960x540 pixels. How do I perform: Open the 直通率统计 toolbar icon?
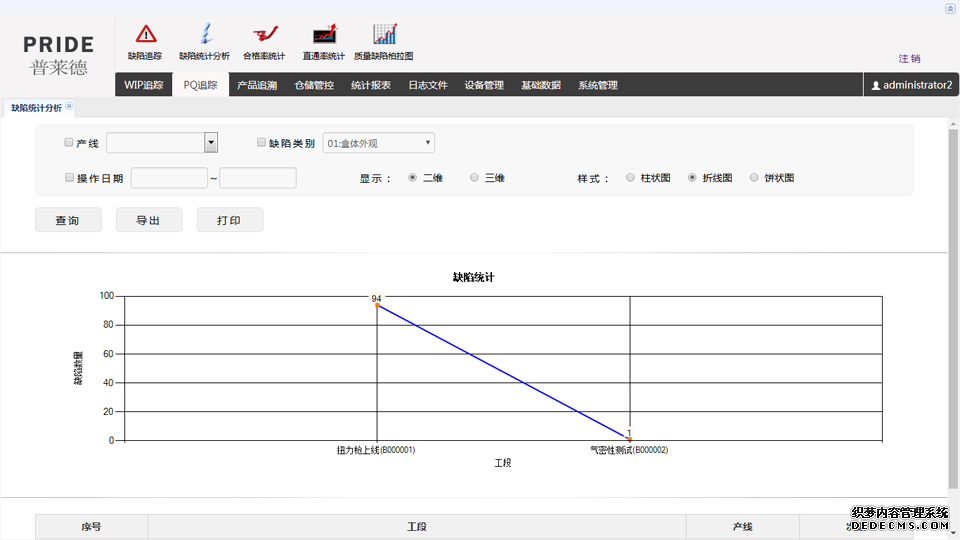pos(324,34)
